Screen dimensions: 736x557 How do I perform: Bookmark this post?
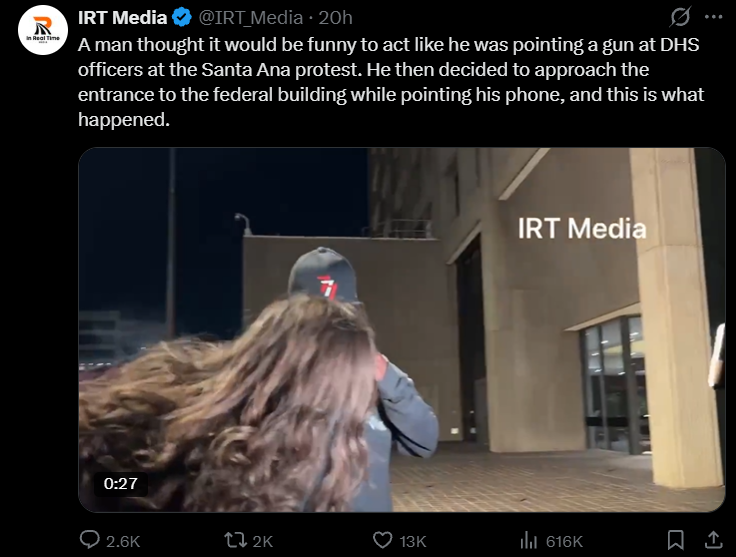coord(675,540)
